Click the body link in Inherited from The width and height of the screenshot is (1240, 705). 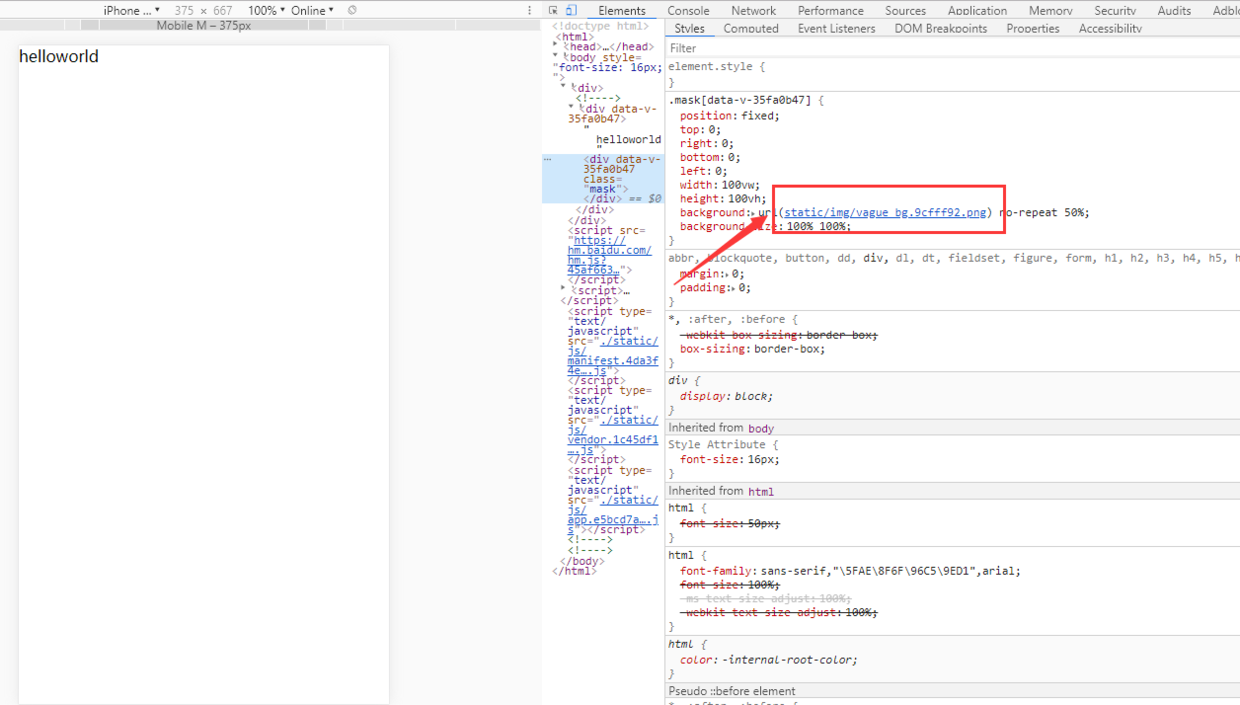[x=761, y=428]
